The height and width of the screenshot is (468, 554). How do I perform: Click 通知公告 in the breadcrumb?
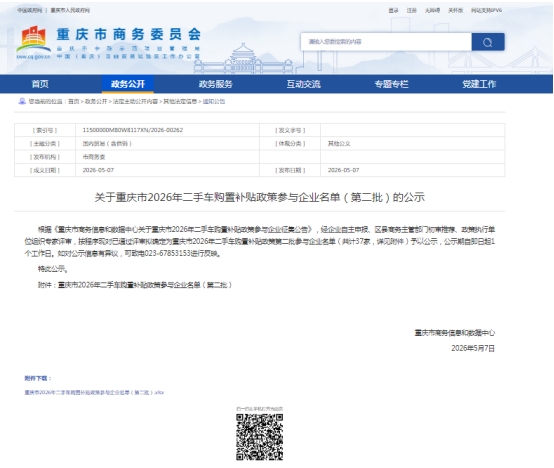[214, 101]
